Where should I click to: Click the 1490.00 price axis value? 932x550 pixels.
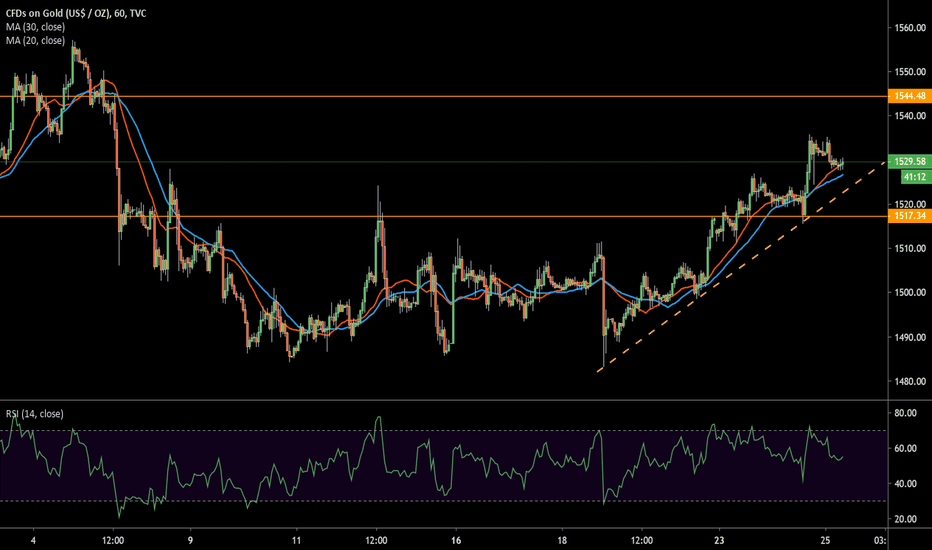910,337
